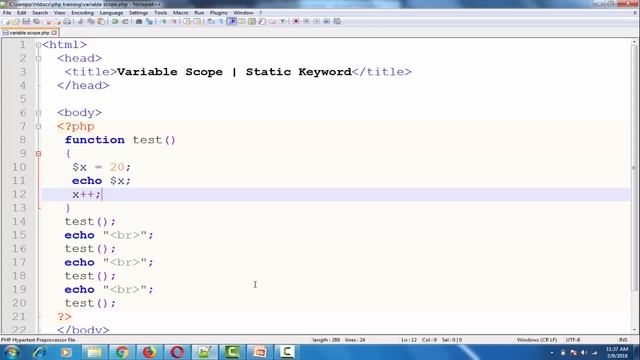The height and width of the screenshot is (360, 640).
Task: Click the Copy toolbar icon
Action: (91, 21)
